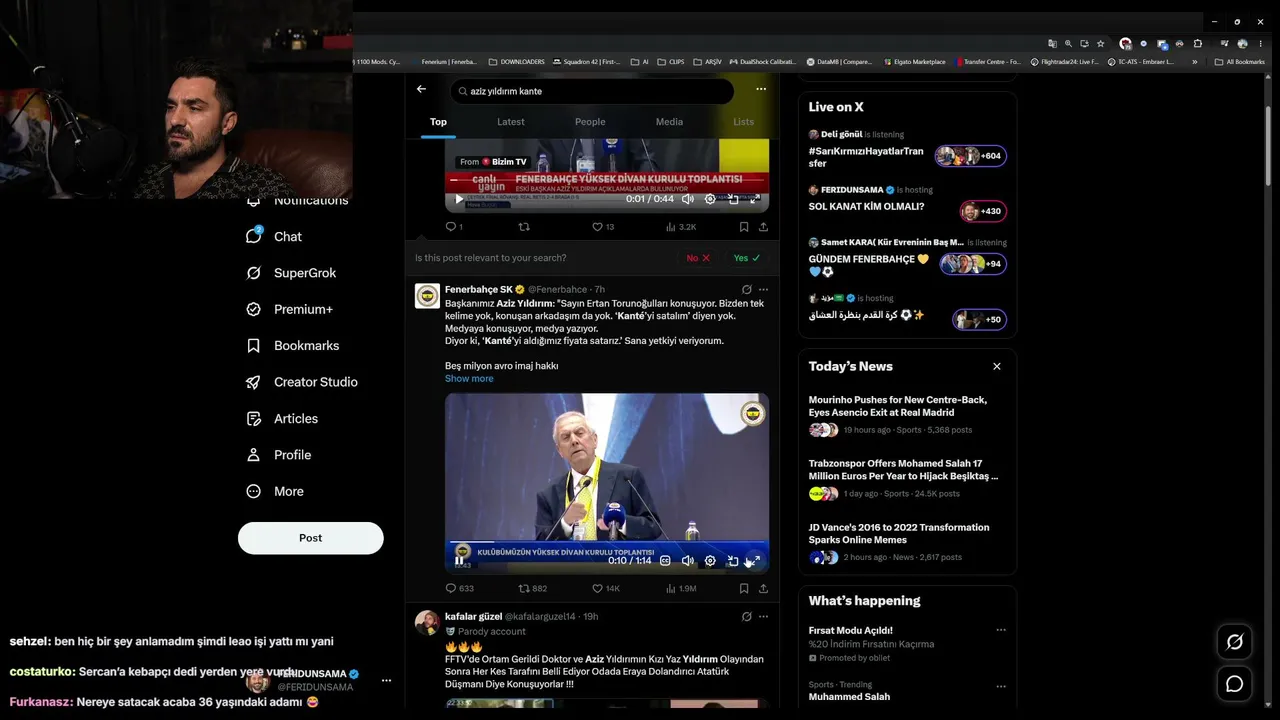Expand post text with Show more

(x=469, y=379)
